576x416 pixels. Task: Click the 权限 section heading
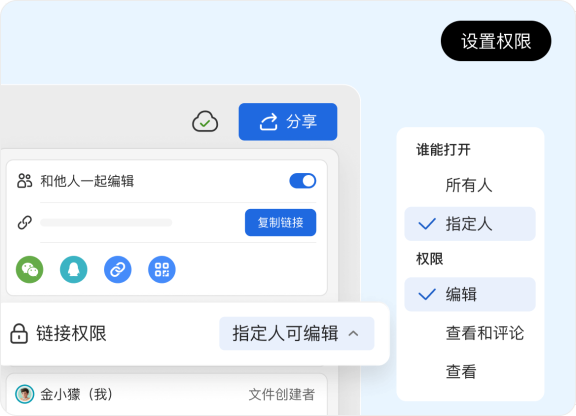pos(429,259)
